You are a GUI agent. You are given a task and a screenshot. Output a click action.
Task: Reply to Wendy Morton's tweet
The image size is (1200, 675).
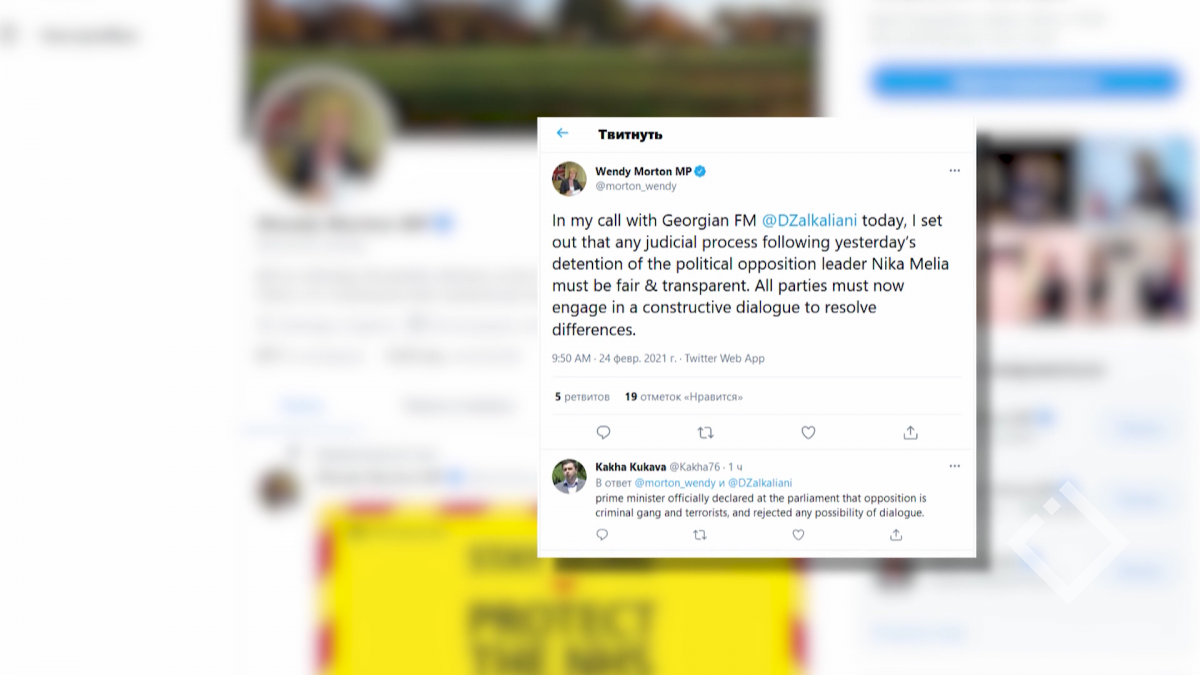[x=603, y=433]
